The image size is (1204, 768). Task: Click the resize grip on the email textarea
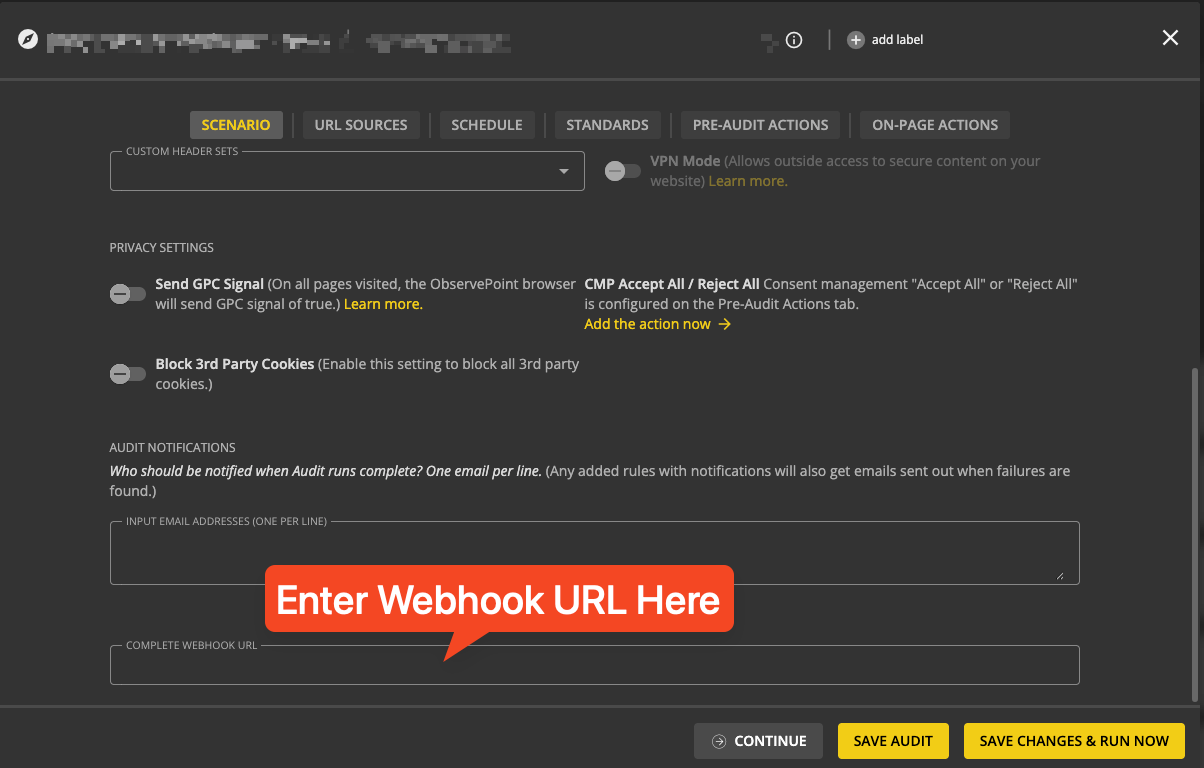point(1062,574)
